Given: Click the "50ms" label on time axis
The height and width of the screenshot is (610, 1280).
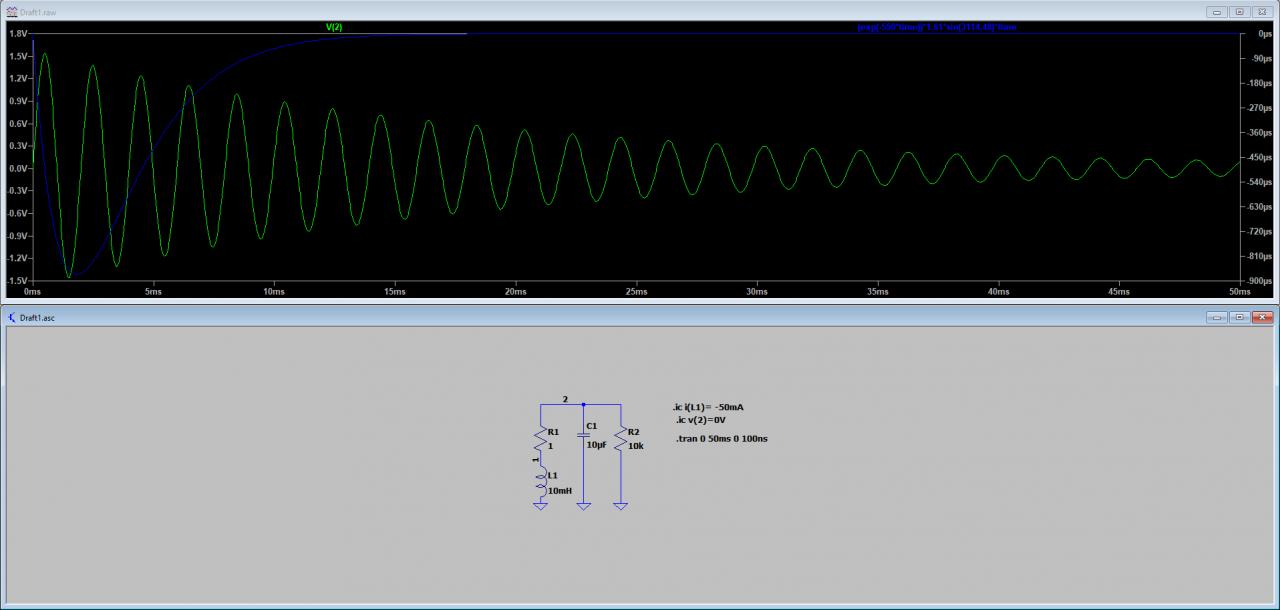Looking at the screenshot, I should [1239, 292].
